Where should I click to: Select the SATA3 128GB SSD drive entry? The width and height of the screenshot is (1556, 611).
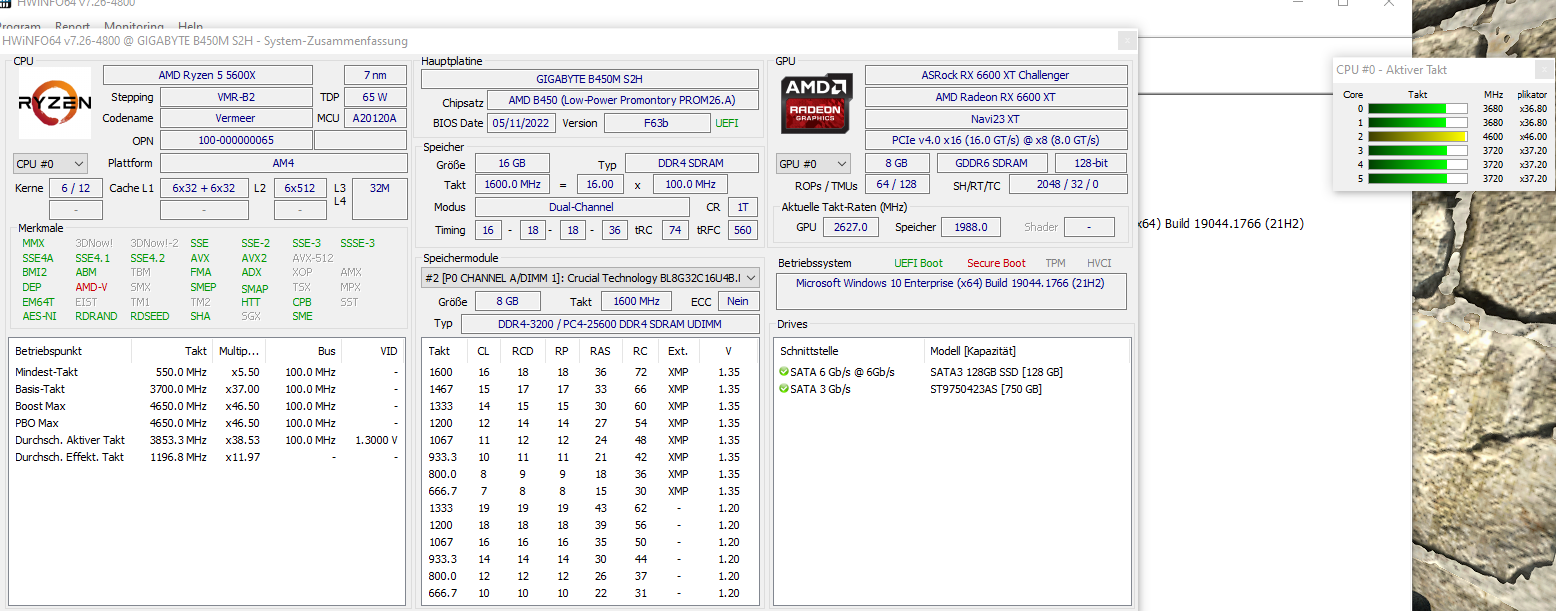click(x=996, y=372)
